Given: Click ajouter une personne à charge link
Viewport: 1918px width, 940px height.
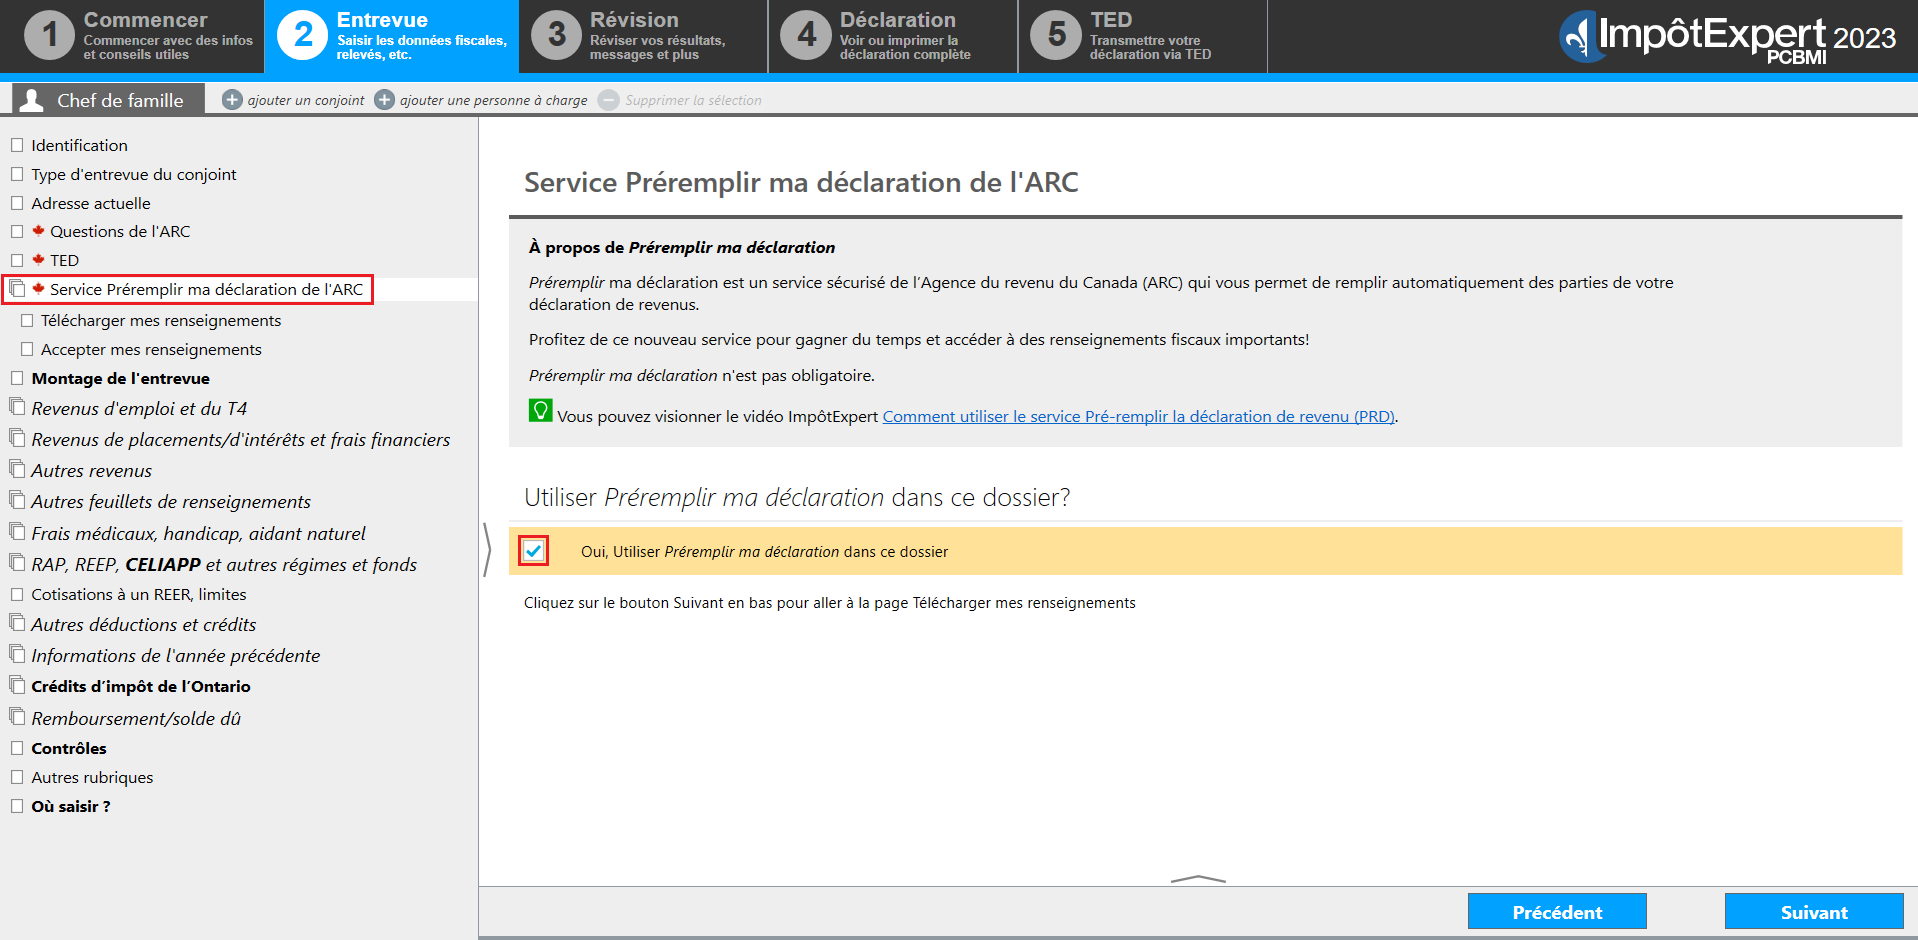Looking at the screenshot, I should 494,100.
